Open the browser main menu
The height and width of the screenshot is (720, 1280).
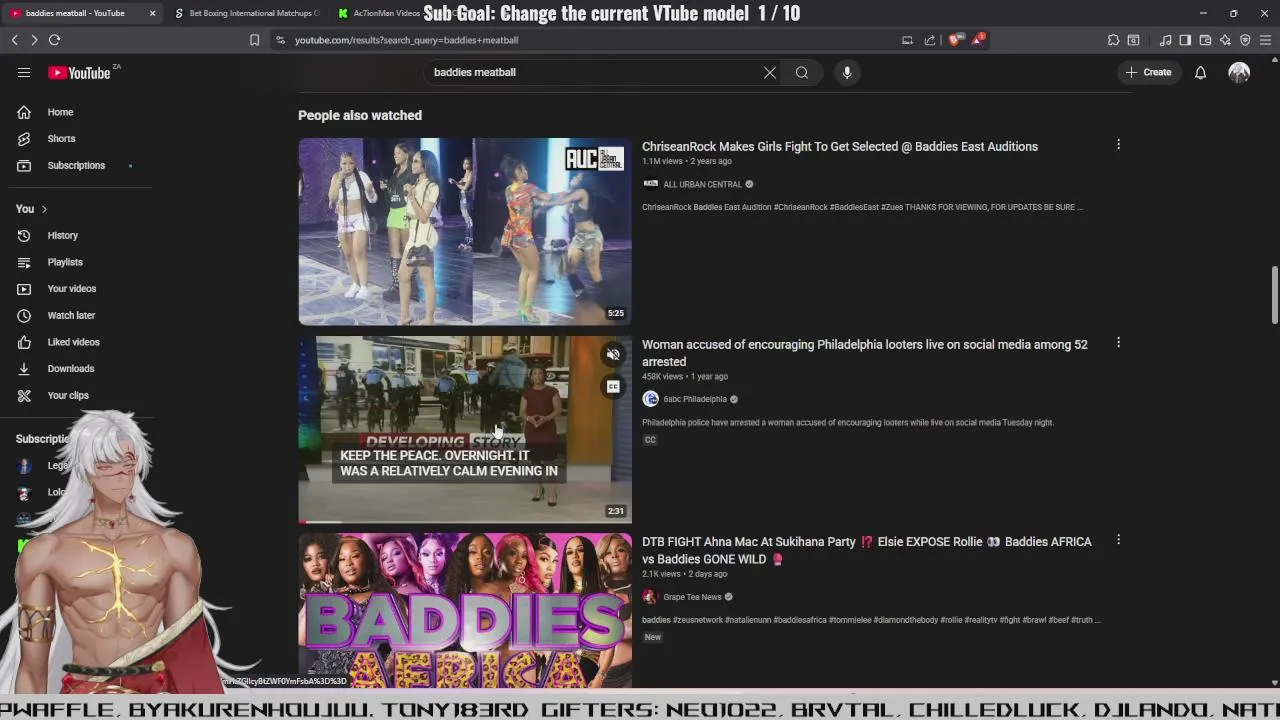[x=1265, y=40]
